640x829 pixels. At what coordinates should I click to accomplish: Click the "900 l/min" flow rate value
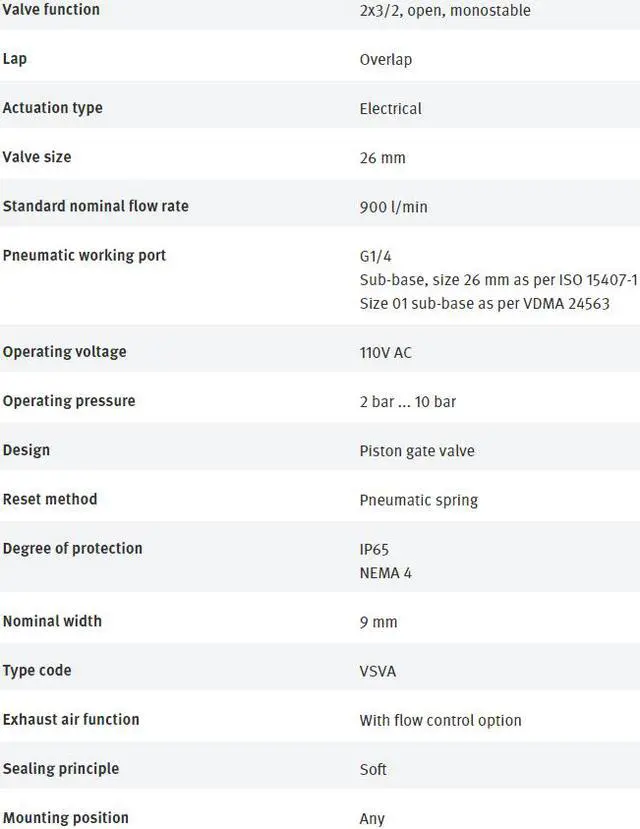tap(393, 207)
